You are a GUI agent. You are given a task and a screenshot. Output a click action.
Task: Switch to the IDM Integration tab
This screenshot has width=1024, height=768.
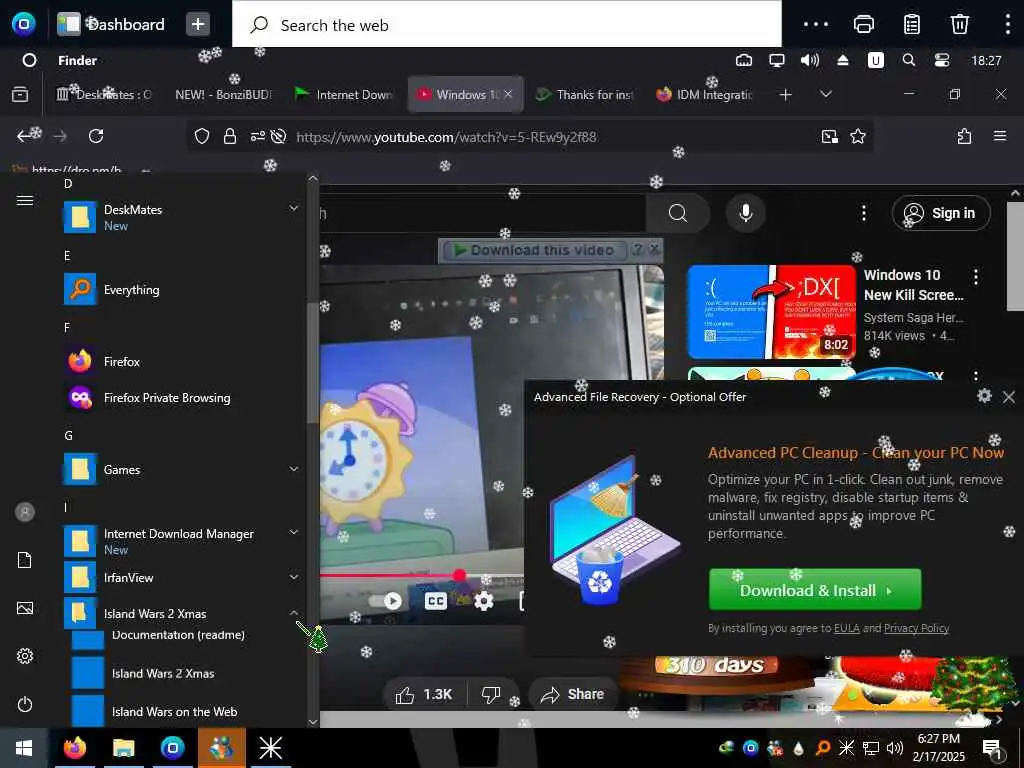pos(705,95)
